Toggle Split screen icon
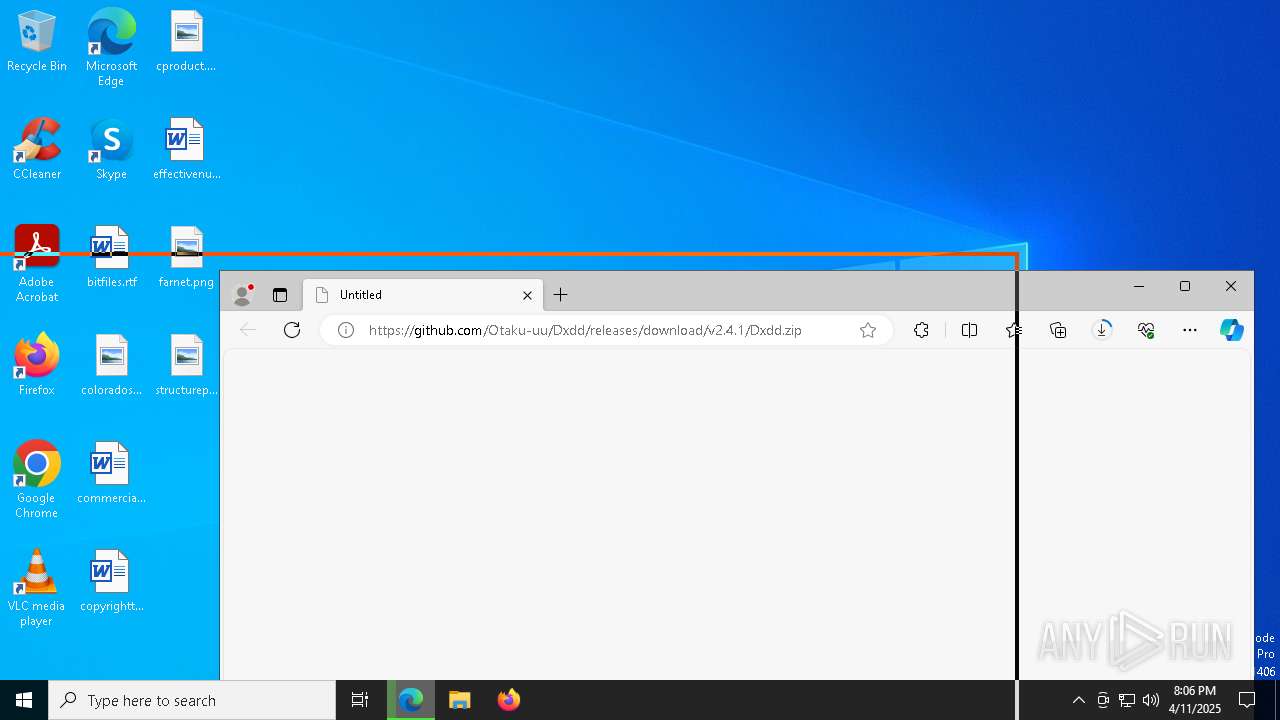This screenshot has width=1280, height=720. 969,330
